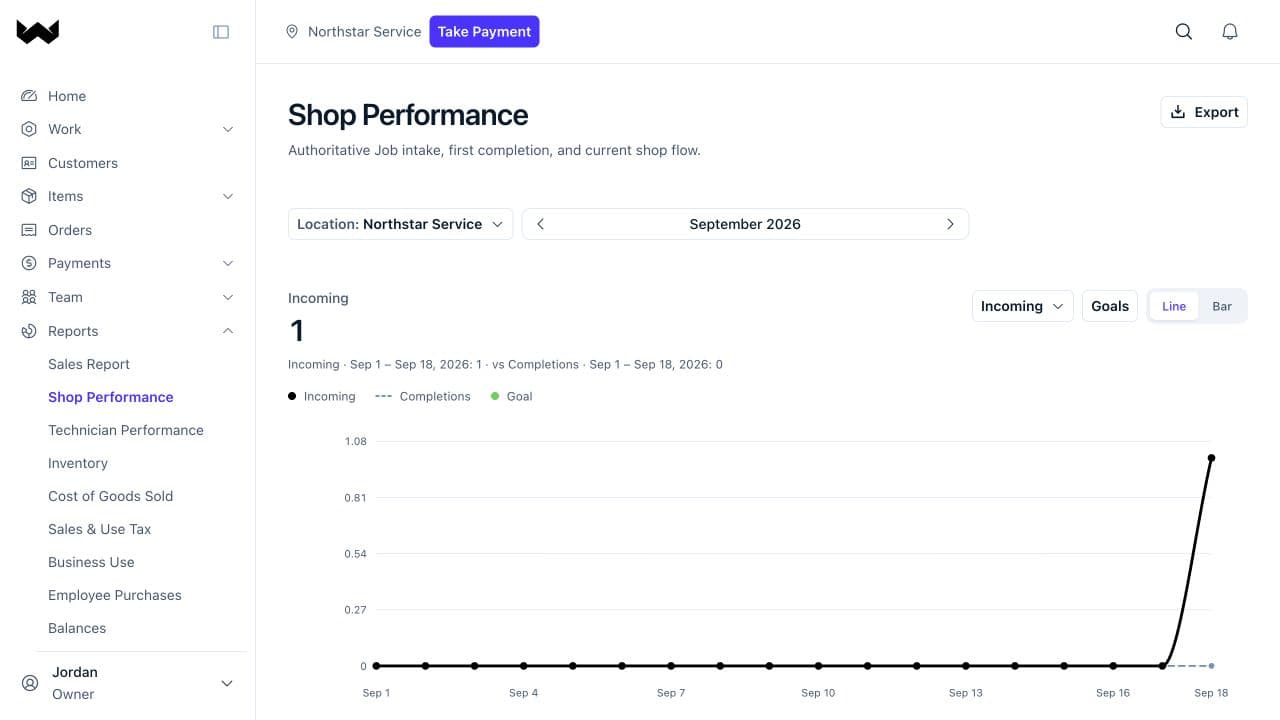Click the Export button
Viewport: 1280px width, 720px height.
[x=1204, y=112]
